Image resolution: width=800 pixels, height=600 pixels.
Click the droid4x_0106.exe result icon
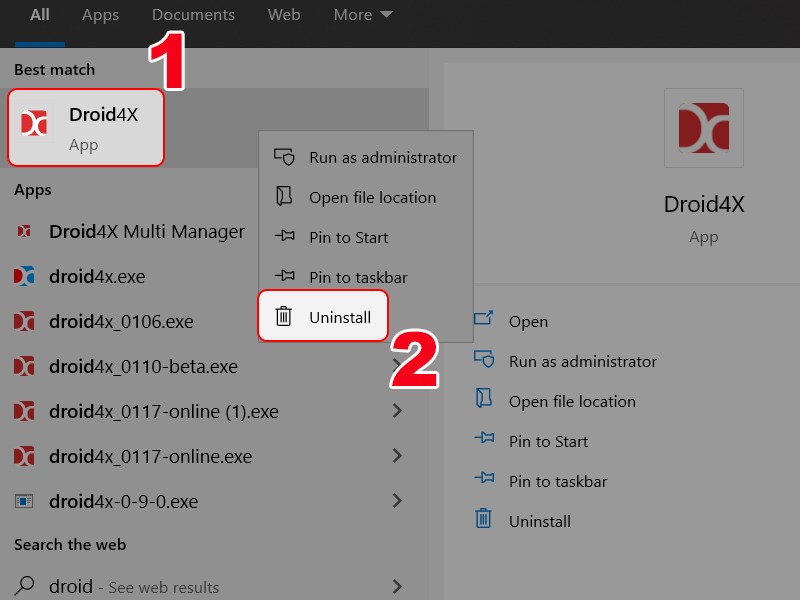(x=24, y=321)
